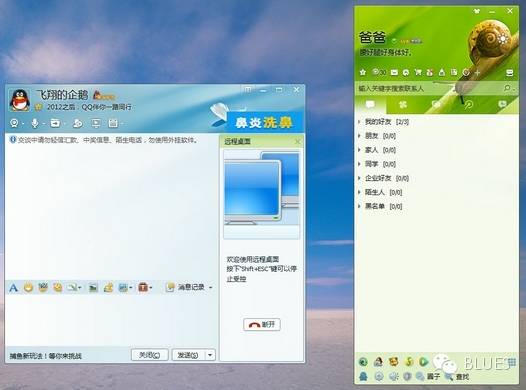Open 消息记录 message history dropdown arrow
Viewport: 526px width, 390px height.
pos(211,287)
